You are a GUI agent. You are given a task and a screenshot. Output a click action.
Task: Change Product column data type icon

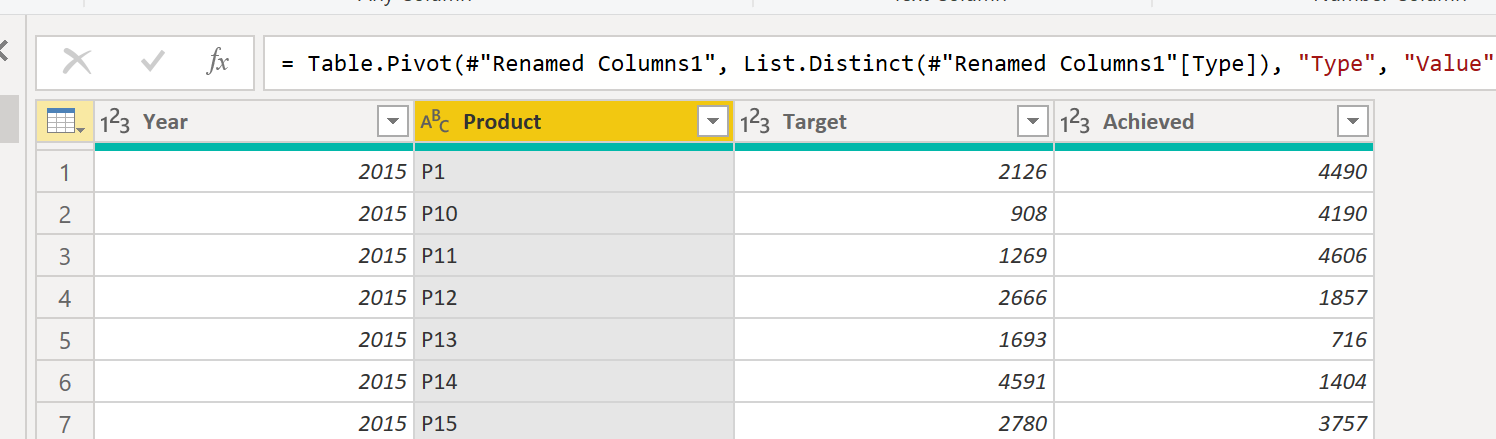[435, 122]
